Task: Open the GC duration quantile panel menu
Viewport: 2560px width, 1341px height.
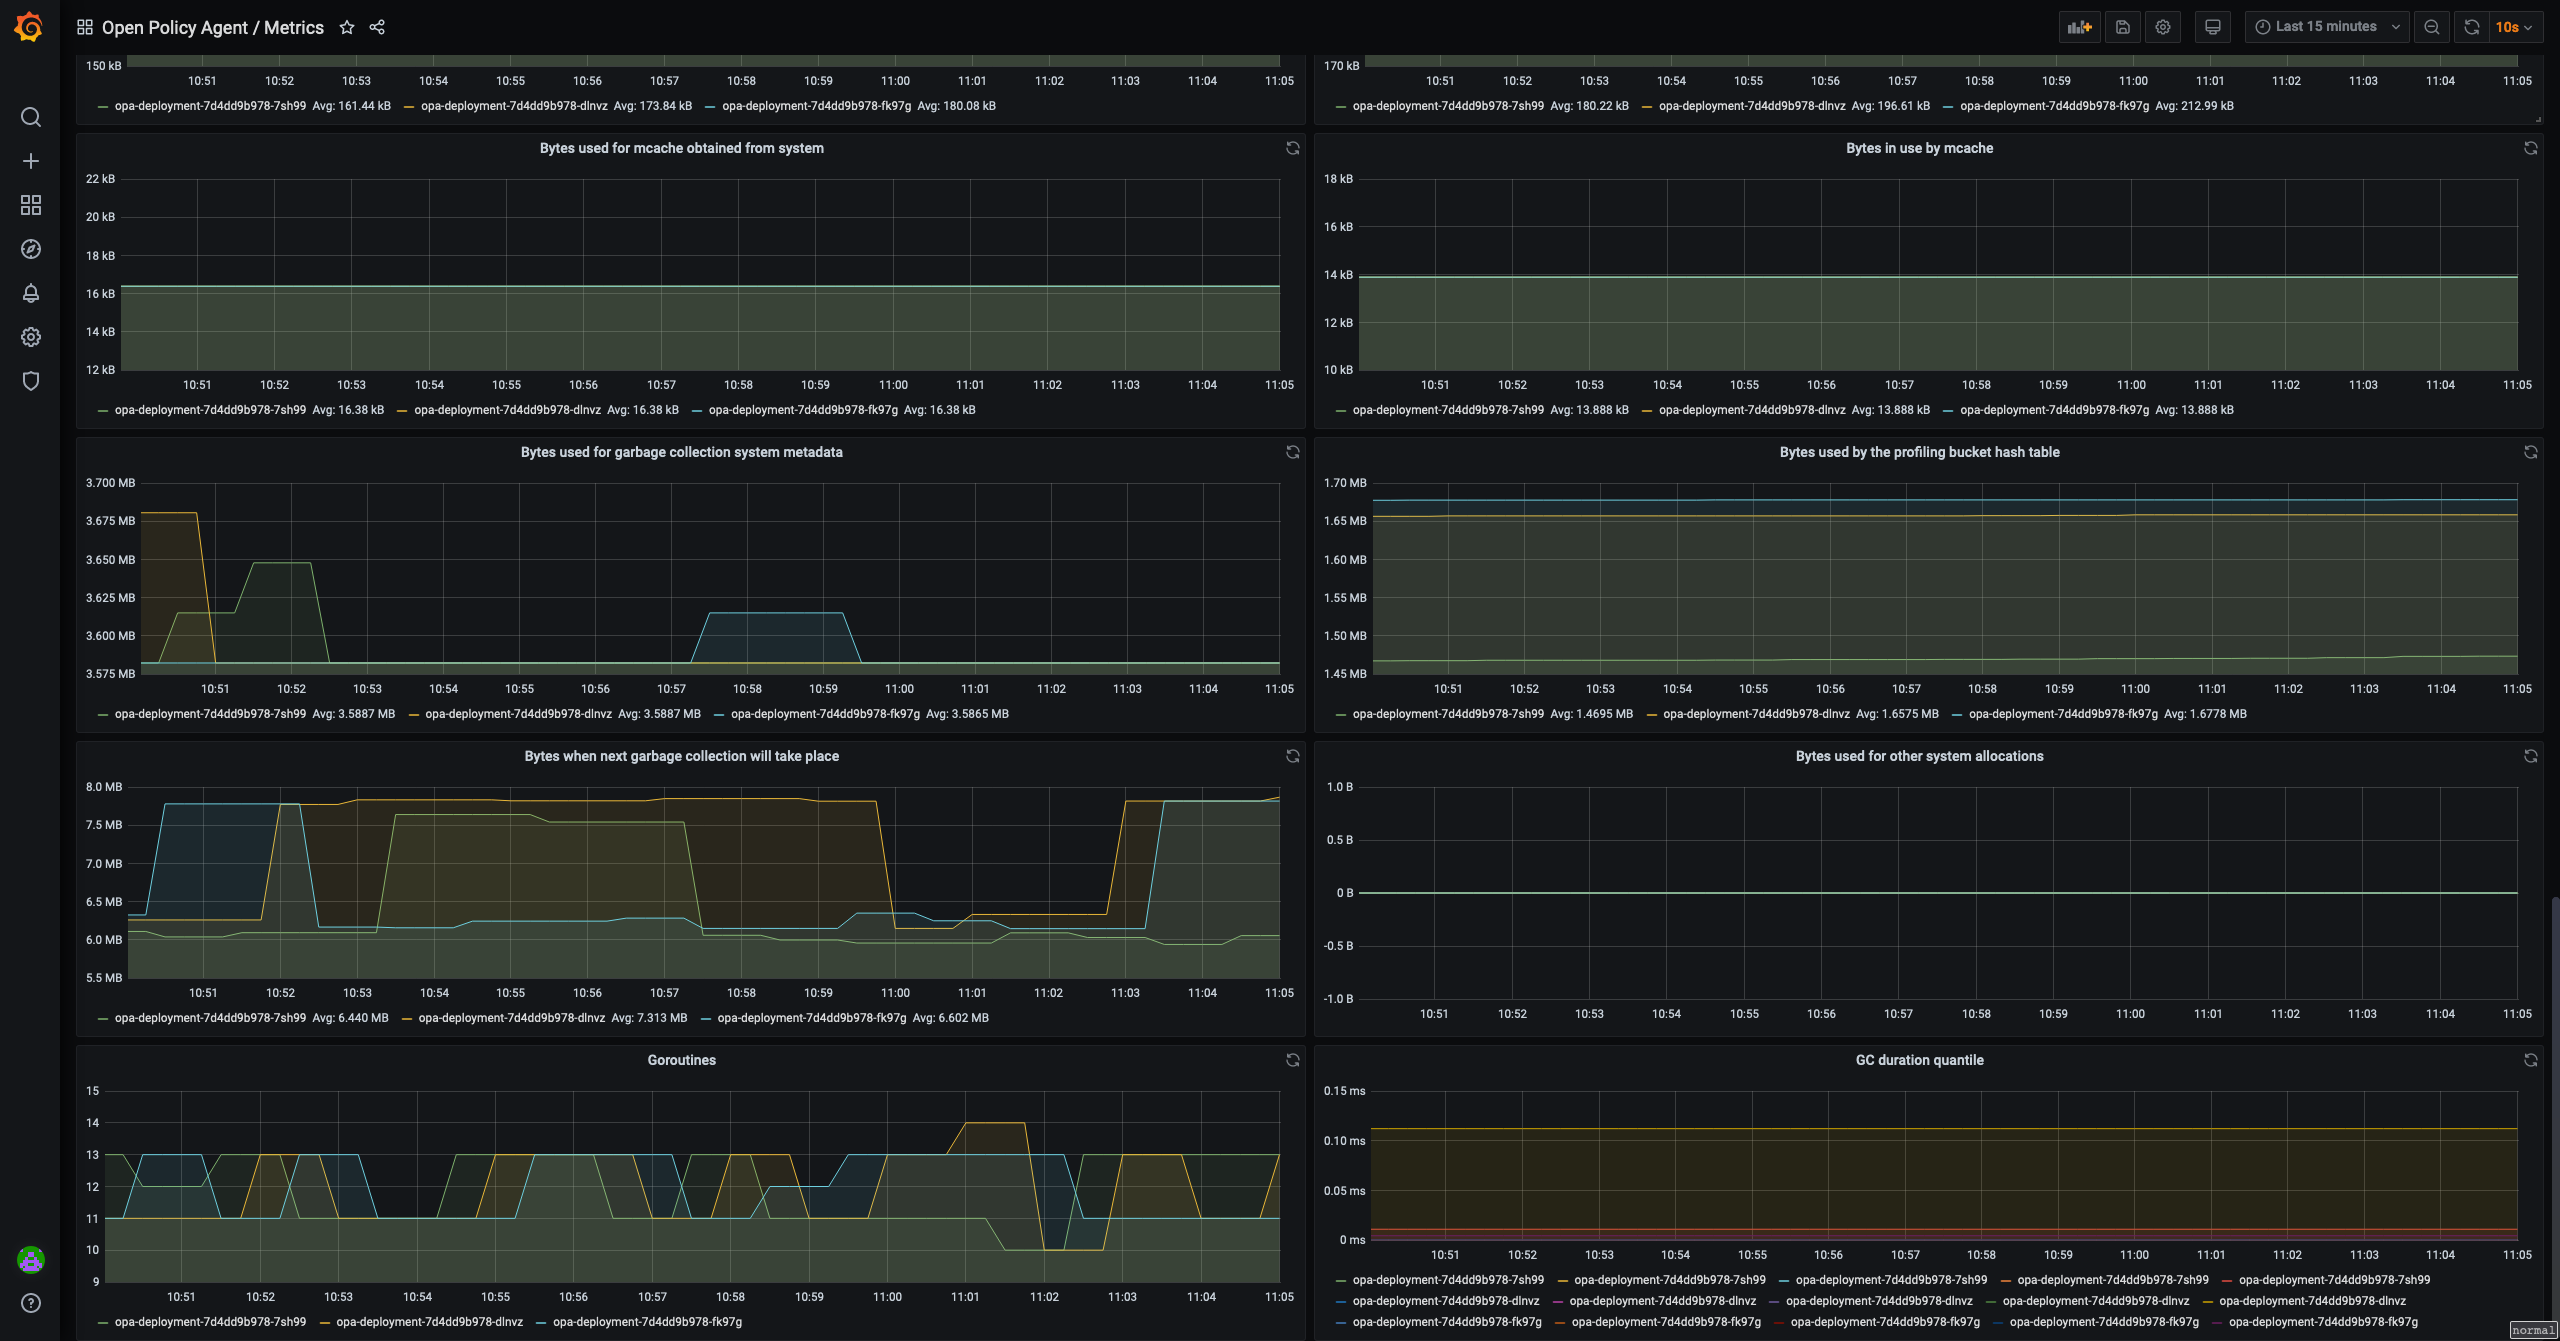Action: click(x=1919, y=1060)
